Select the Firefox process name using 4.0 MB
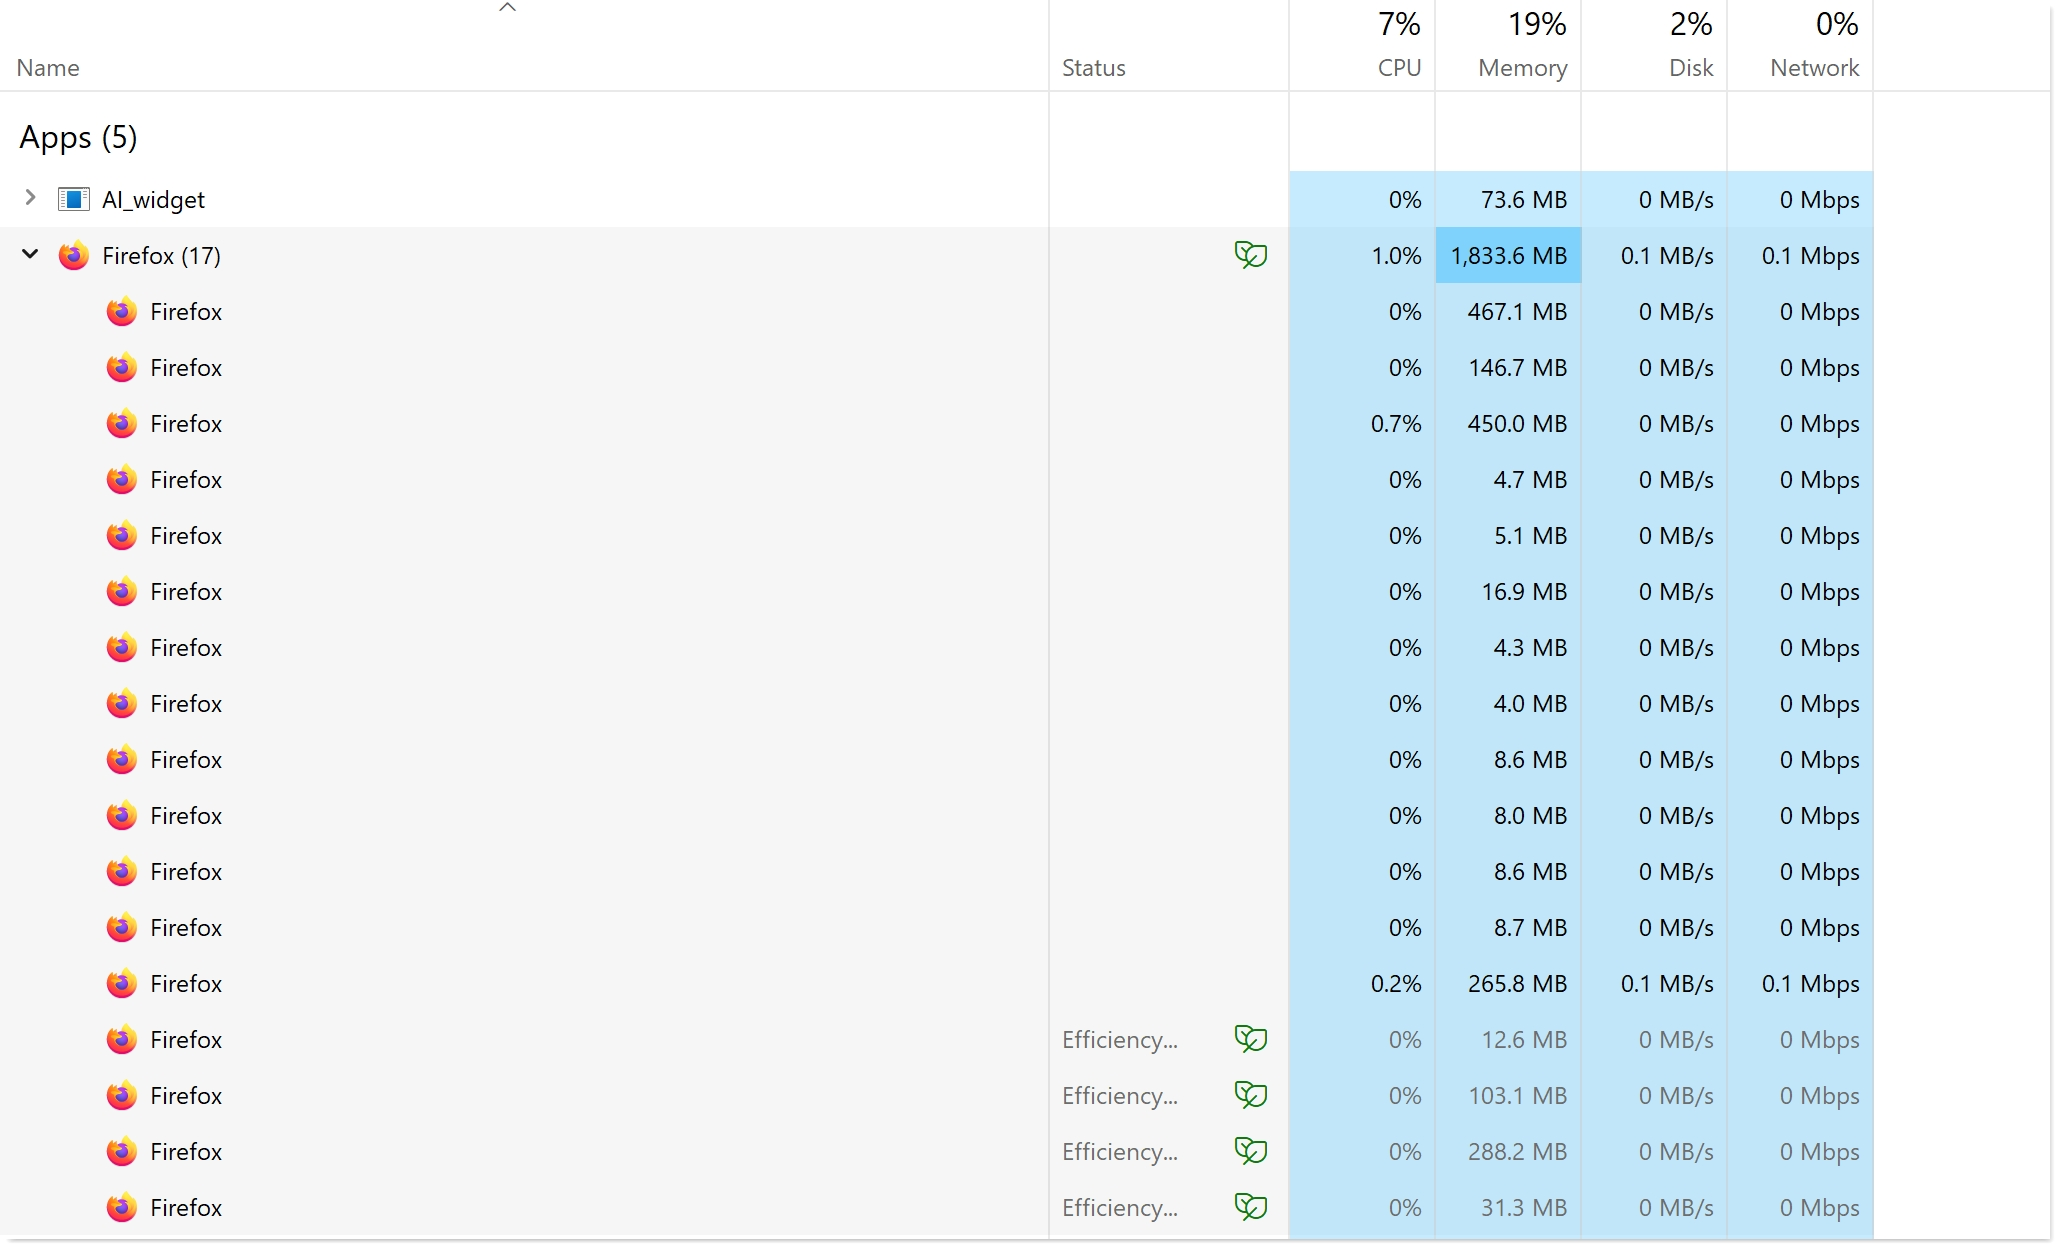This screenshot has width=2055, height=1244. click(x=186, y=704)
